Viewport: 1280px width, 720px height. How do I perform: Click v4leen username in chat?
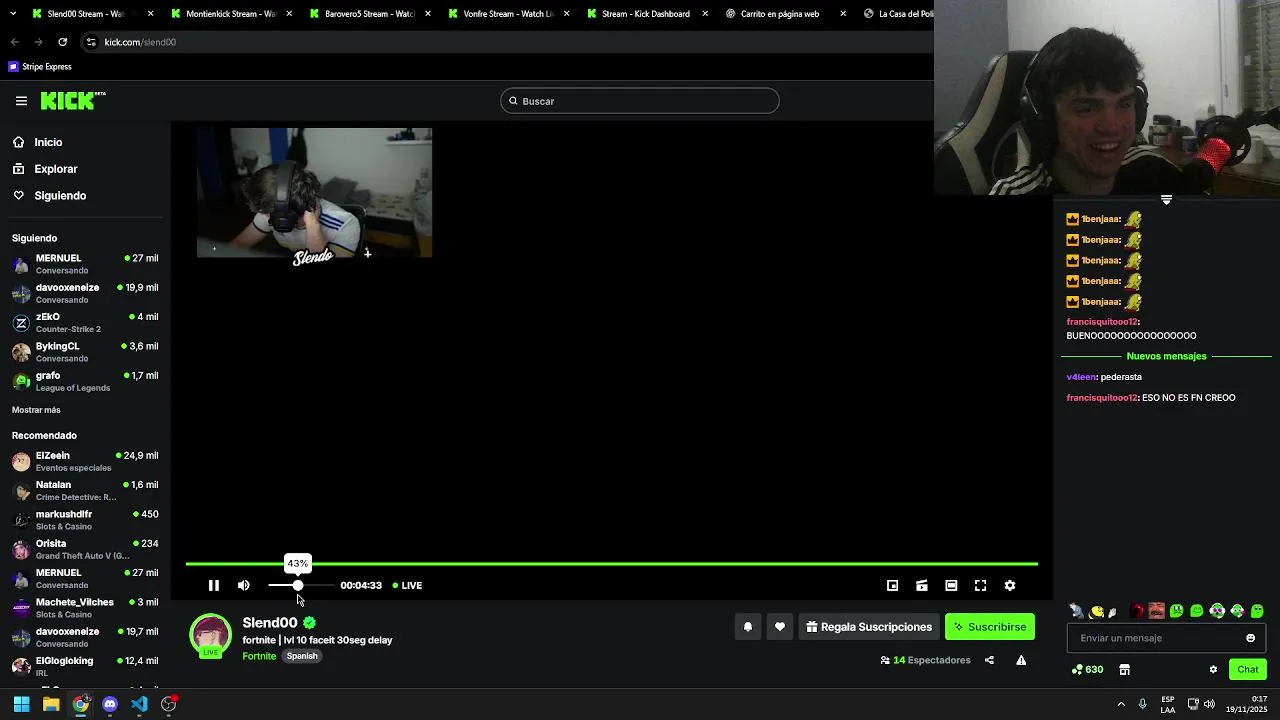(x=1082, y=377)
